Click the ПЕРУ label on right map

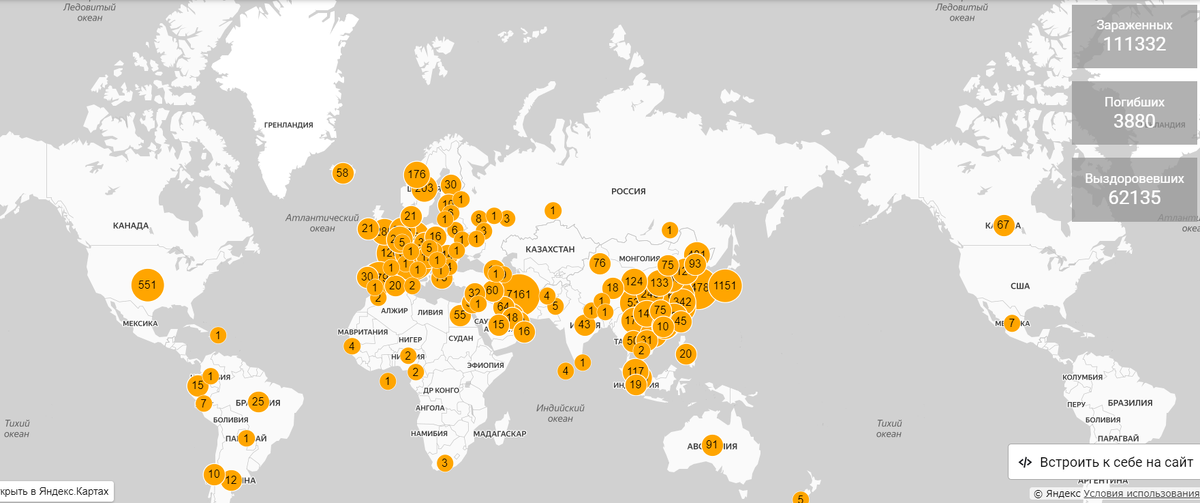point(1076,404)
